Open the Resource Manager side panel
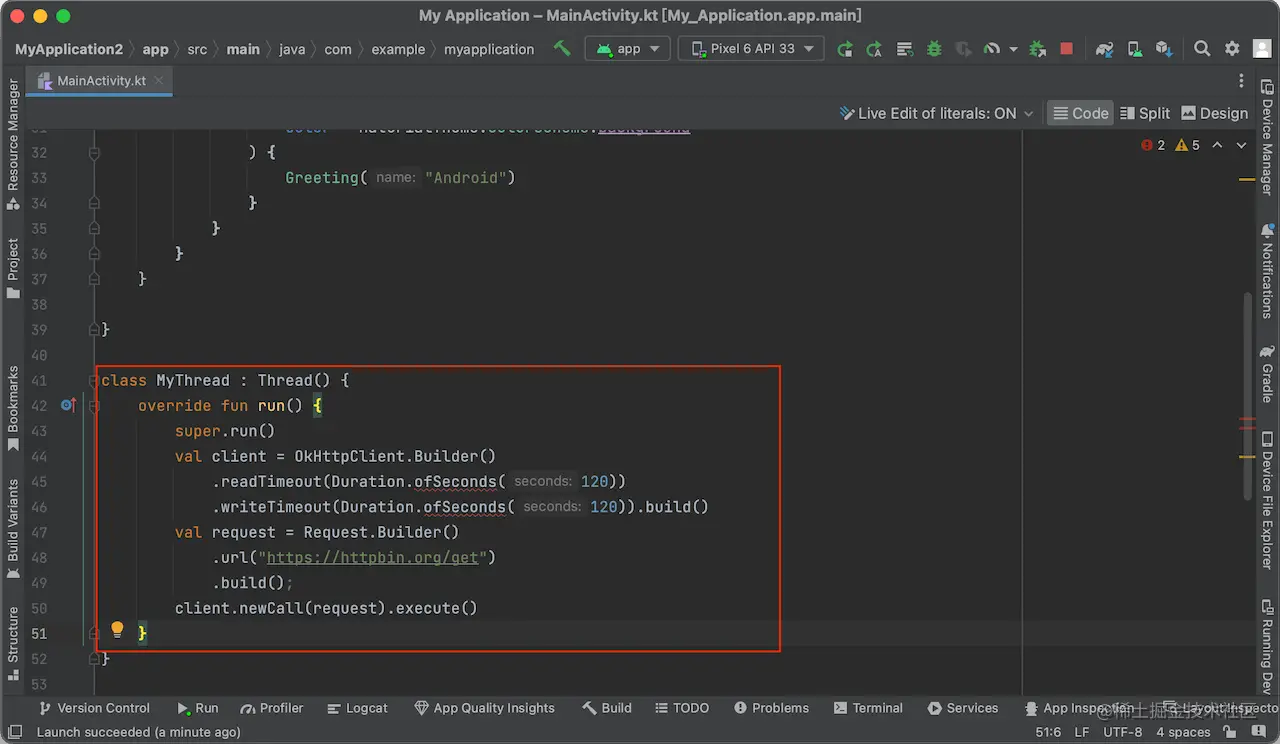Image resolution: width=1280 pixels, height=744 pixels. [13, 144]
